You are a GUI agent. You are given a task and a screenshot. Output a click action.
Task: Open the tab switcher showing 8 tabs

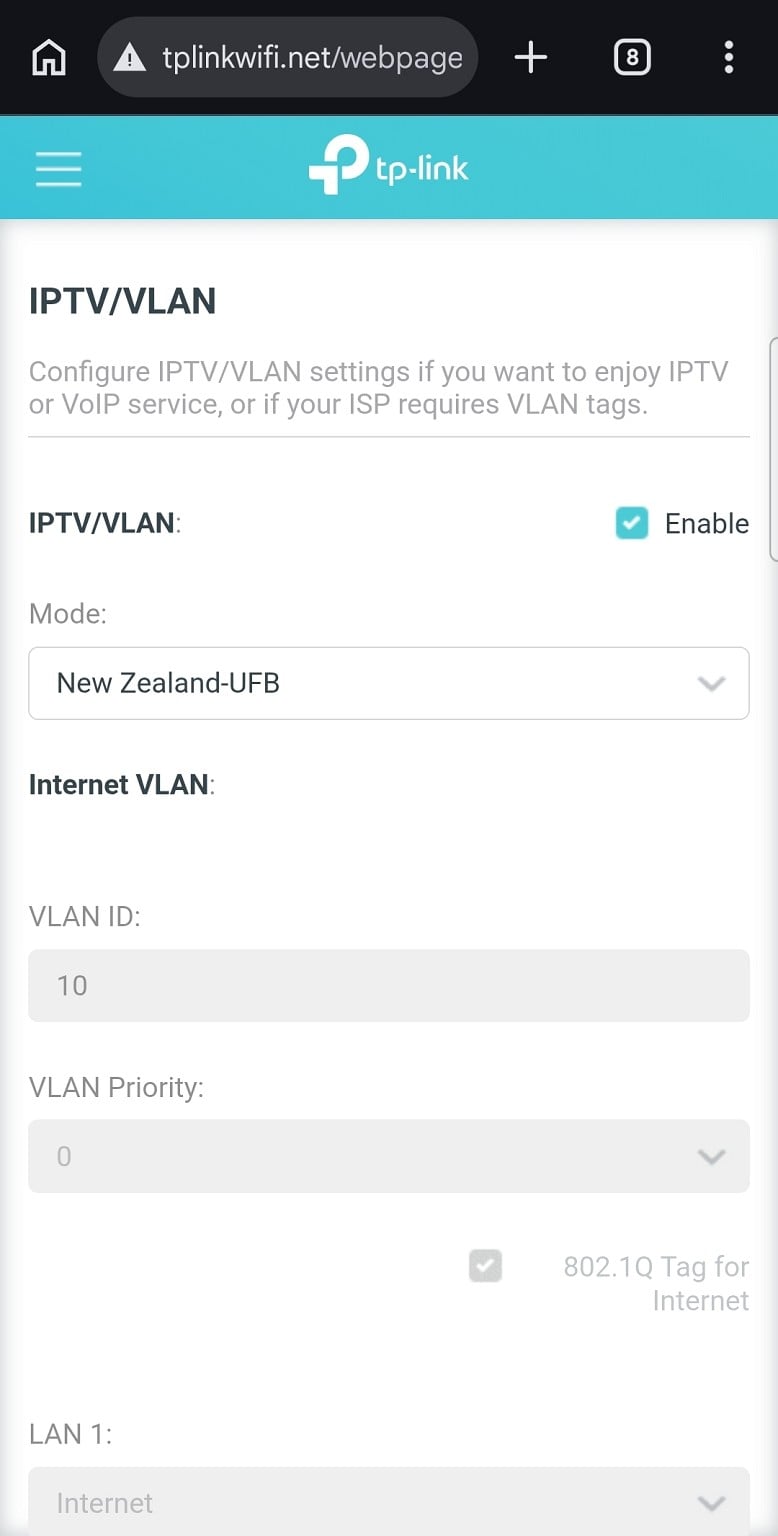click(x=631, y=58)
